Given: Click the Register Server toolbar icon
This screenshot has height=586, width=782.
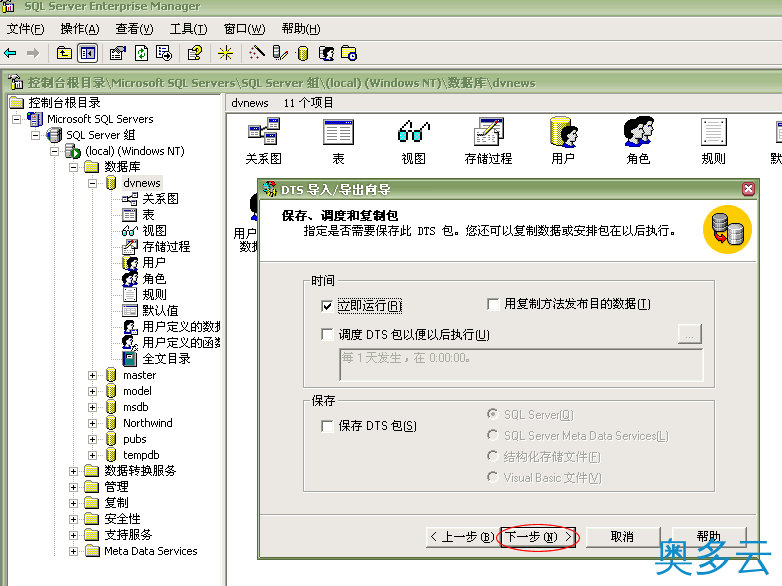Looking at the screenshot, I should click(x=280, y=53).
